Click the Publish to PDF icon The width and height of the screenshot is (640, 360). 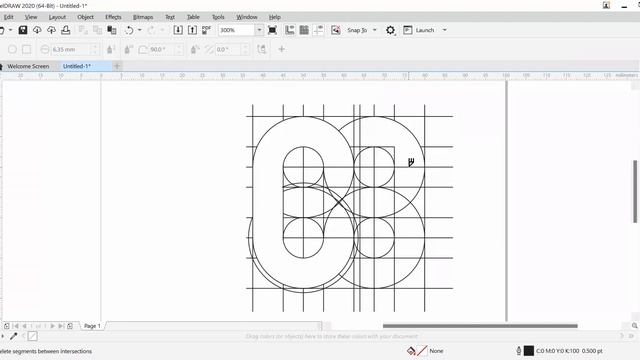[207, 30]
